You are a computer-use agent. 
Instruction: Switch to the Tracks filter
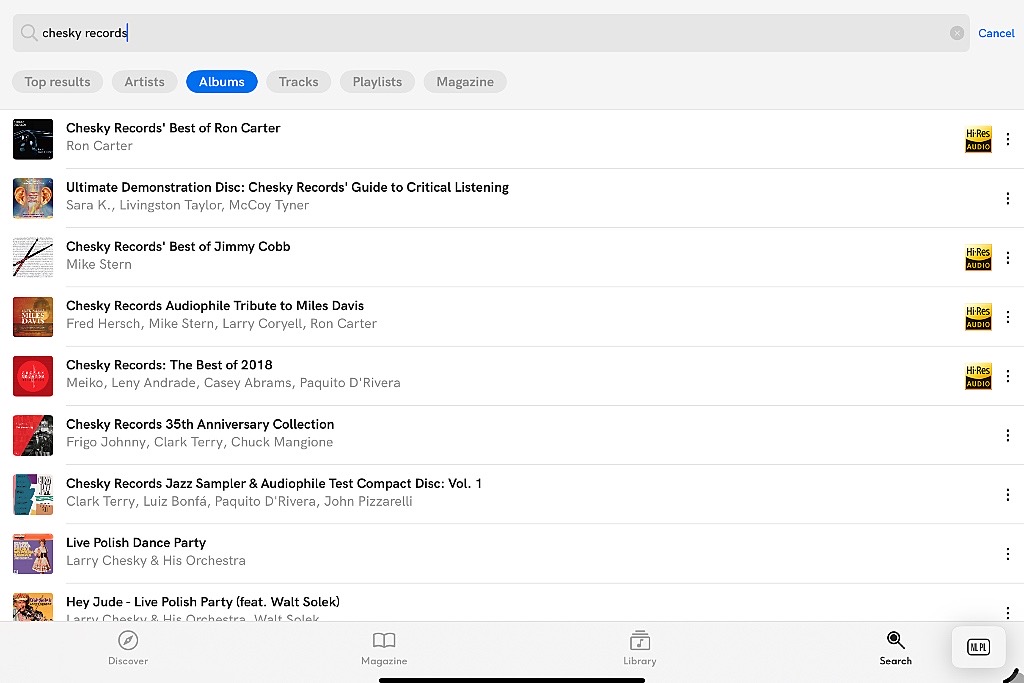pos(298,82)
